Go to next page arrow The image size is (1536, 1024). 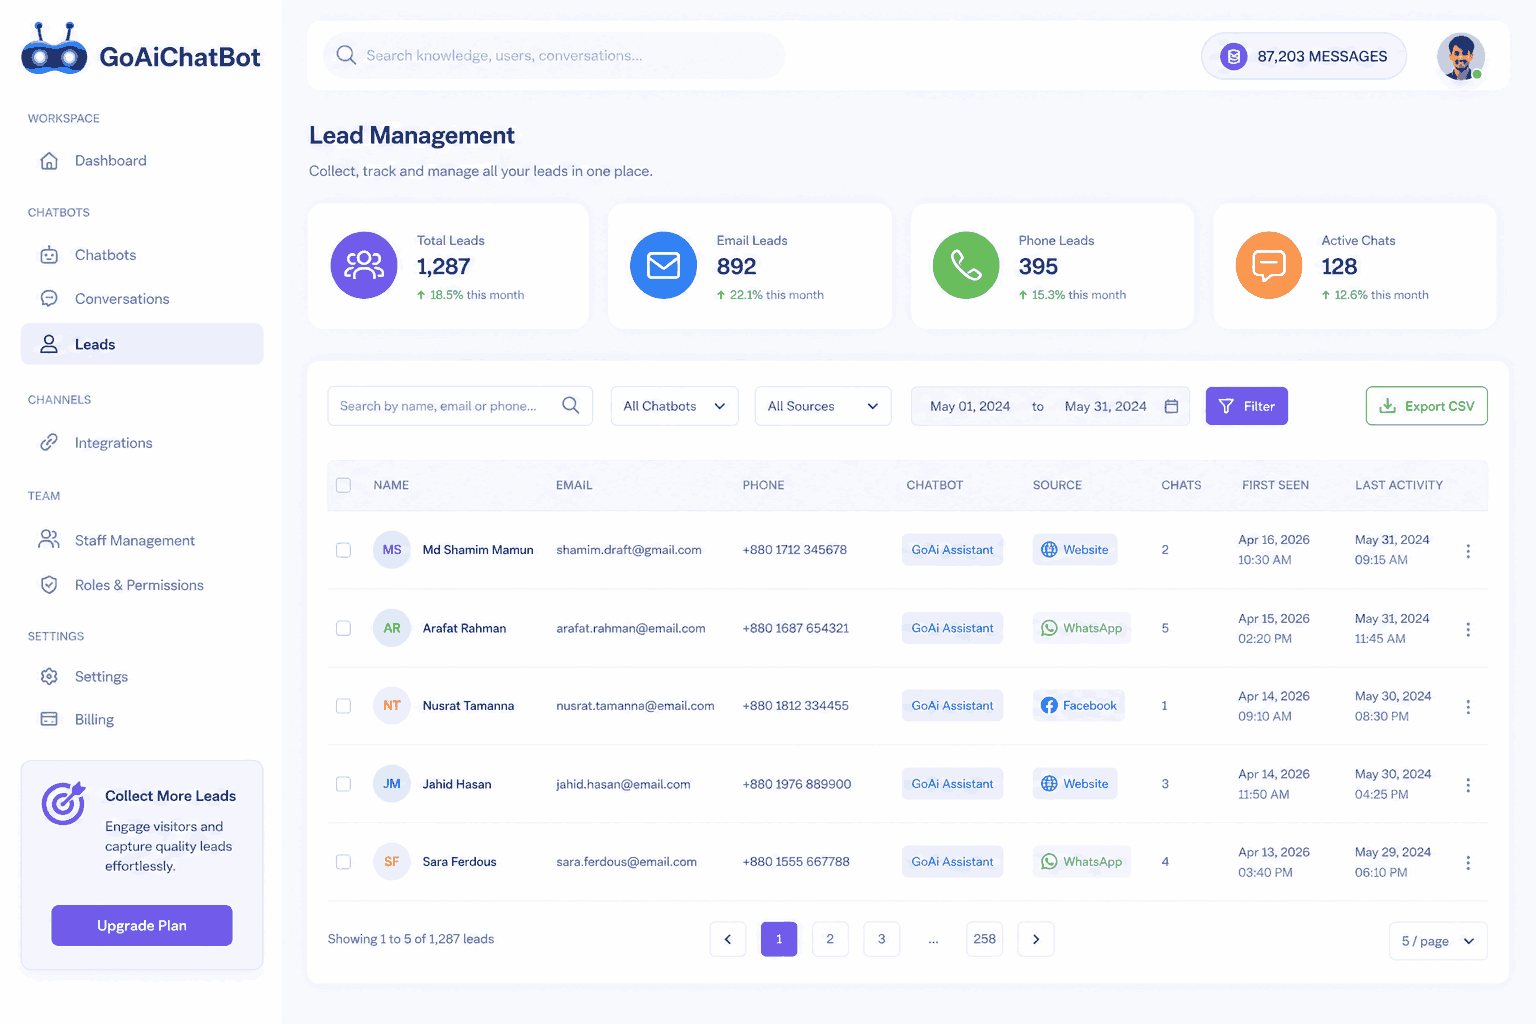click(x=1036, y=939)
